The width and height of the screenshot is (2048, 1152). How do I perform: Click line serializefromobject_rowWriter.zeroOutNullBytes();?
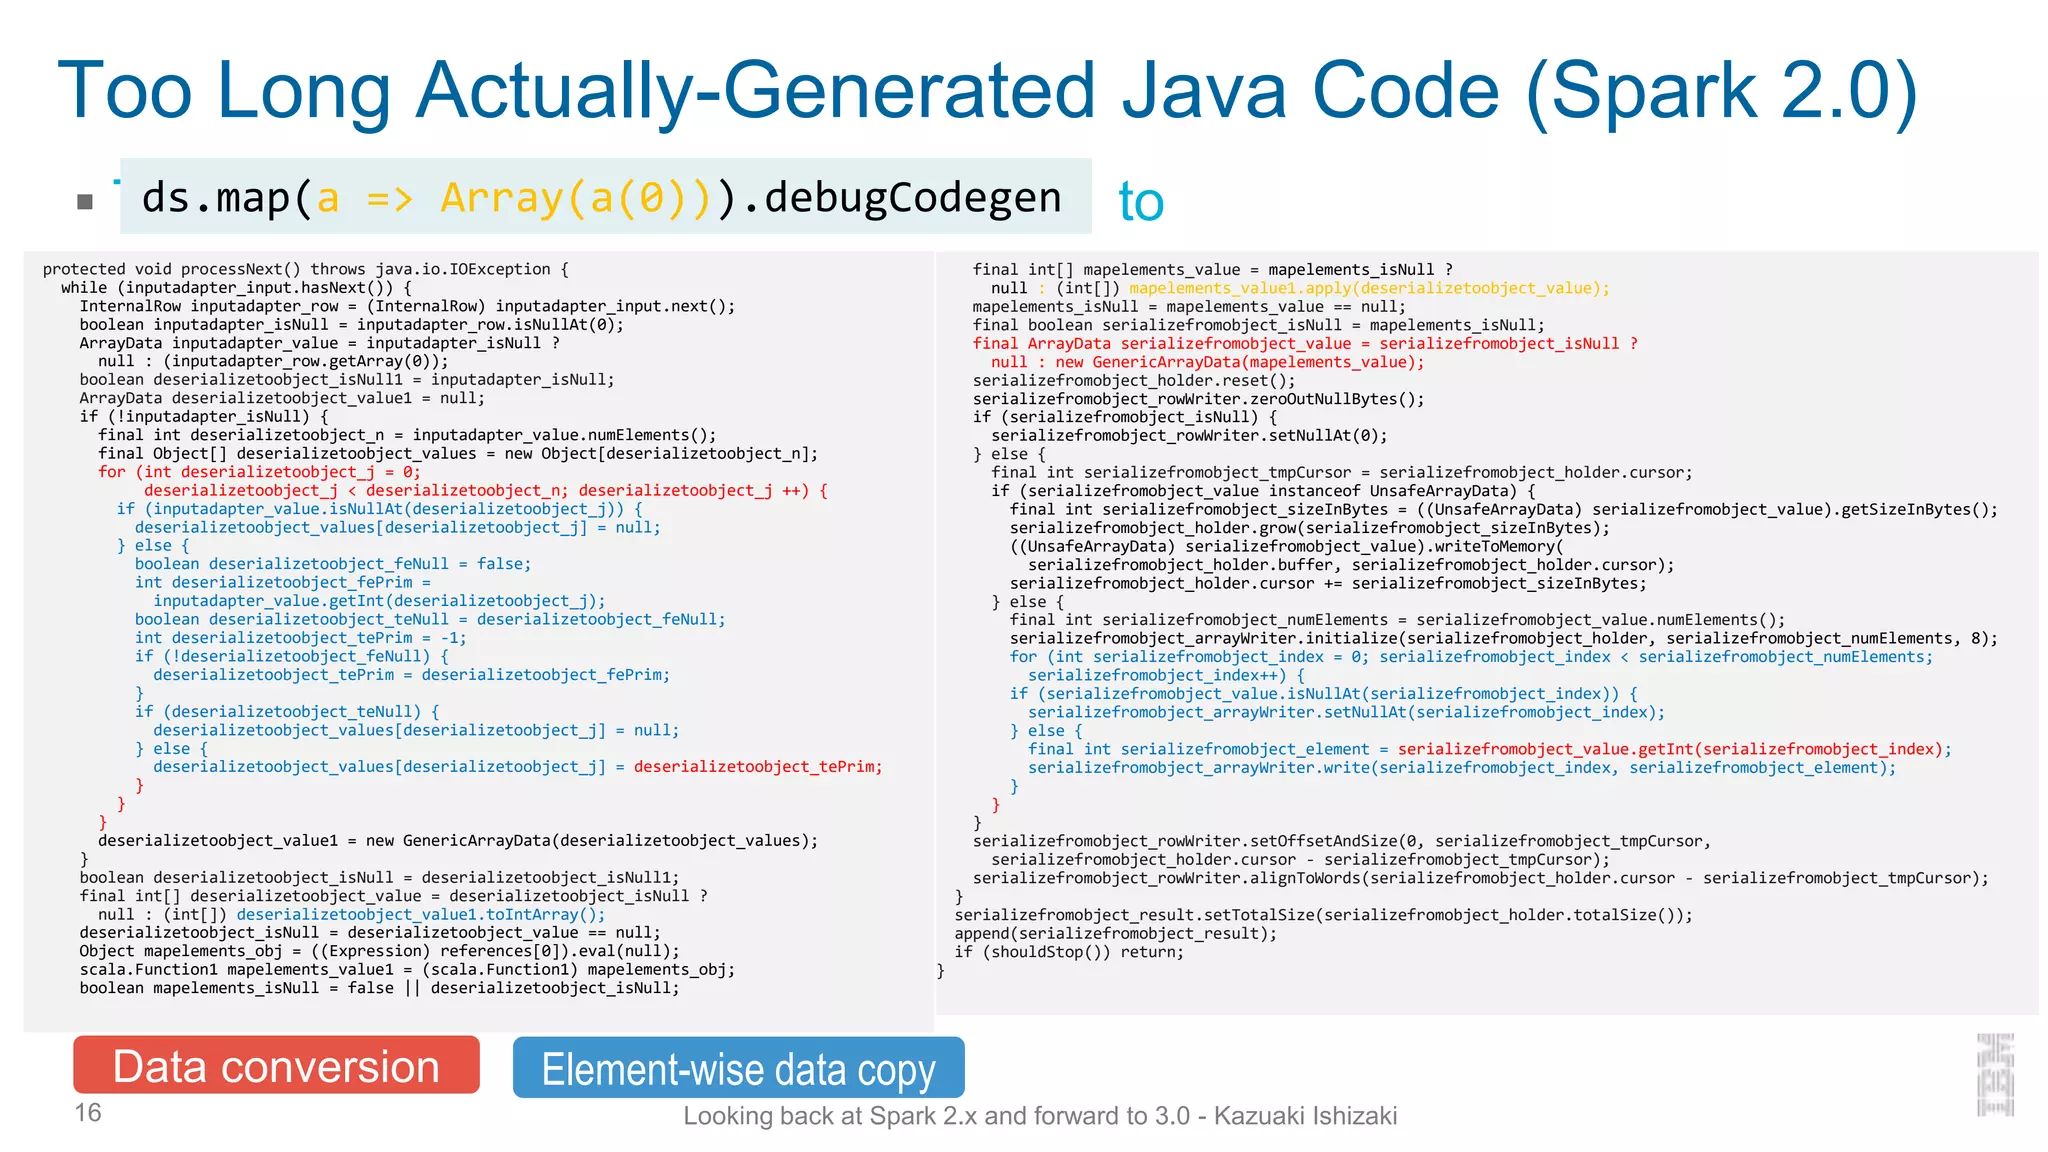[x=1199, y=399]
